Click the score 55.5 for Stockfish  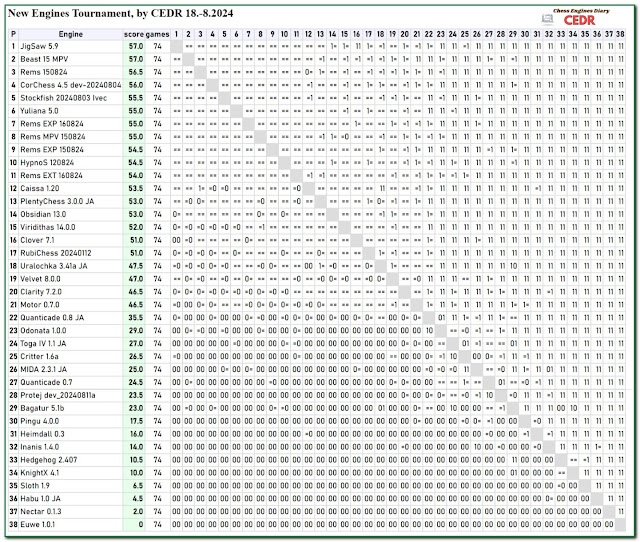136,98
